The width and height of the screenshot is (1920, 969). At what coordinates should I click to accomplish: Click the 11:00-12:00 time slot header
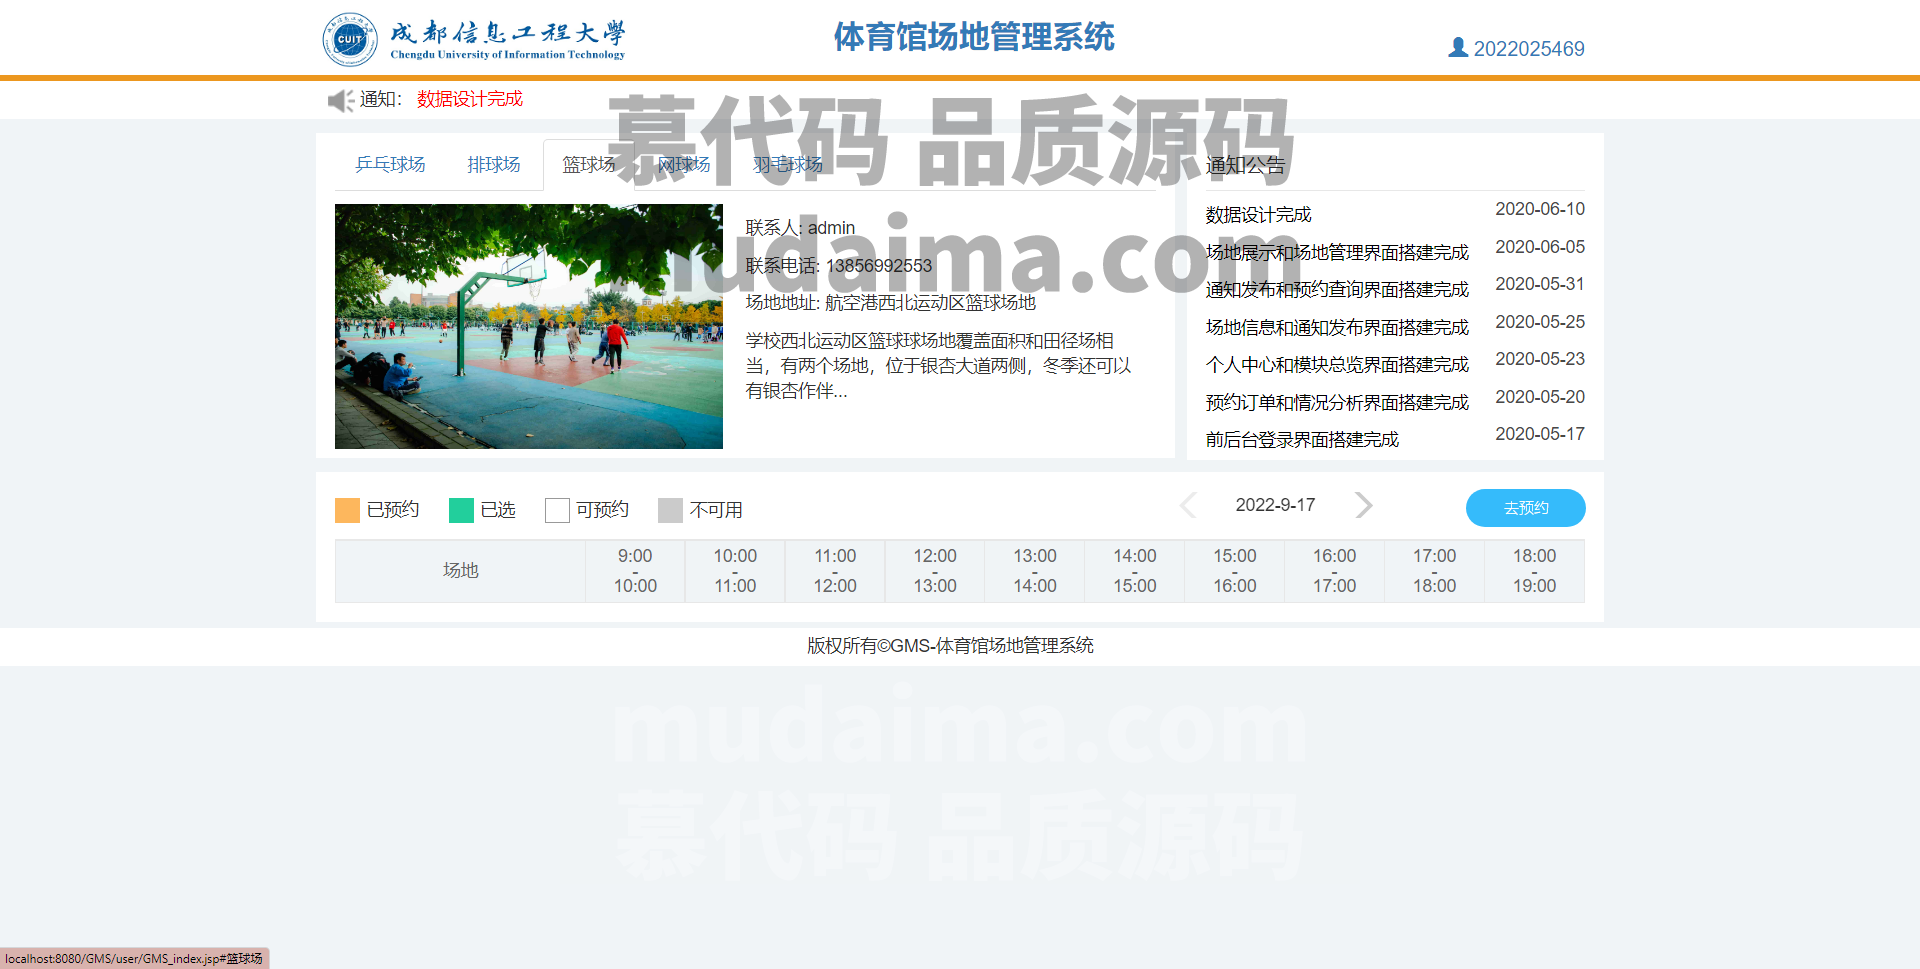(x=835, y=571)
